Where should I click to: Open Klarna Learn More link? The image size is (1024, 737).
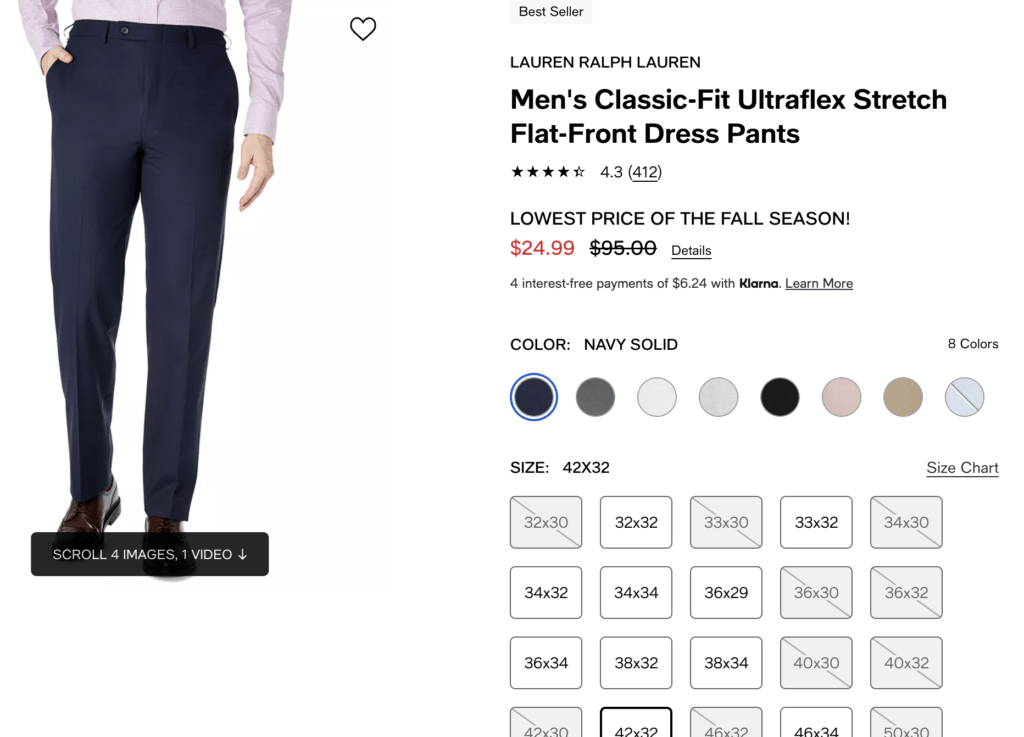(x=819, y=283)
